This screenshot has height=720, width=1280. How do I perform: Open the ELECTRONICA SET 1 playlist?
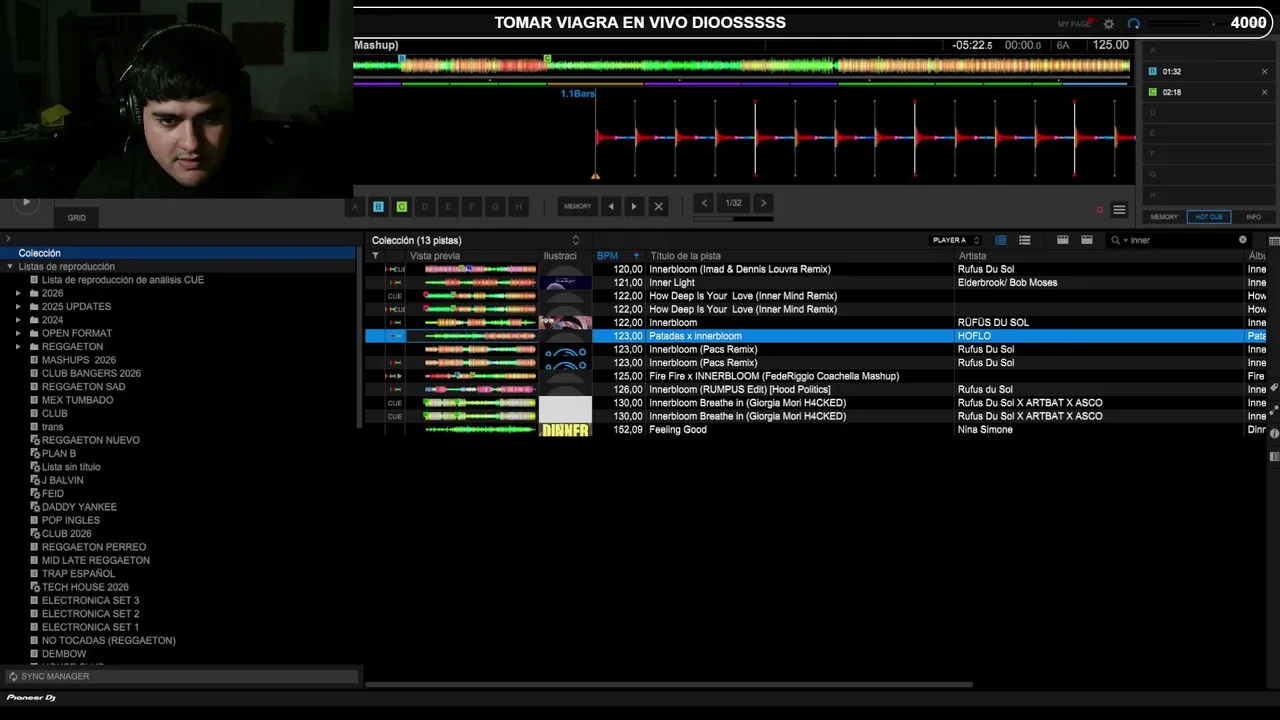(90, 627)
